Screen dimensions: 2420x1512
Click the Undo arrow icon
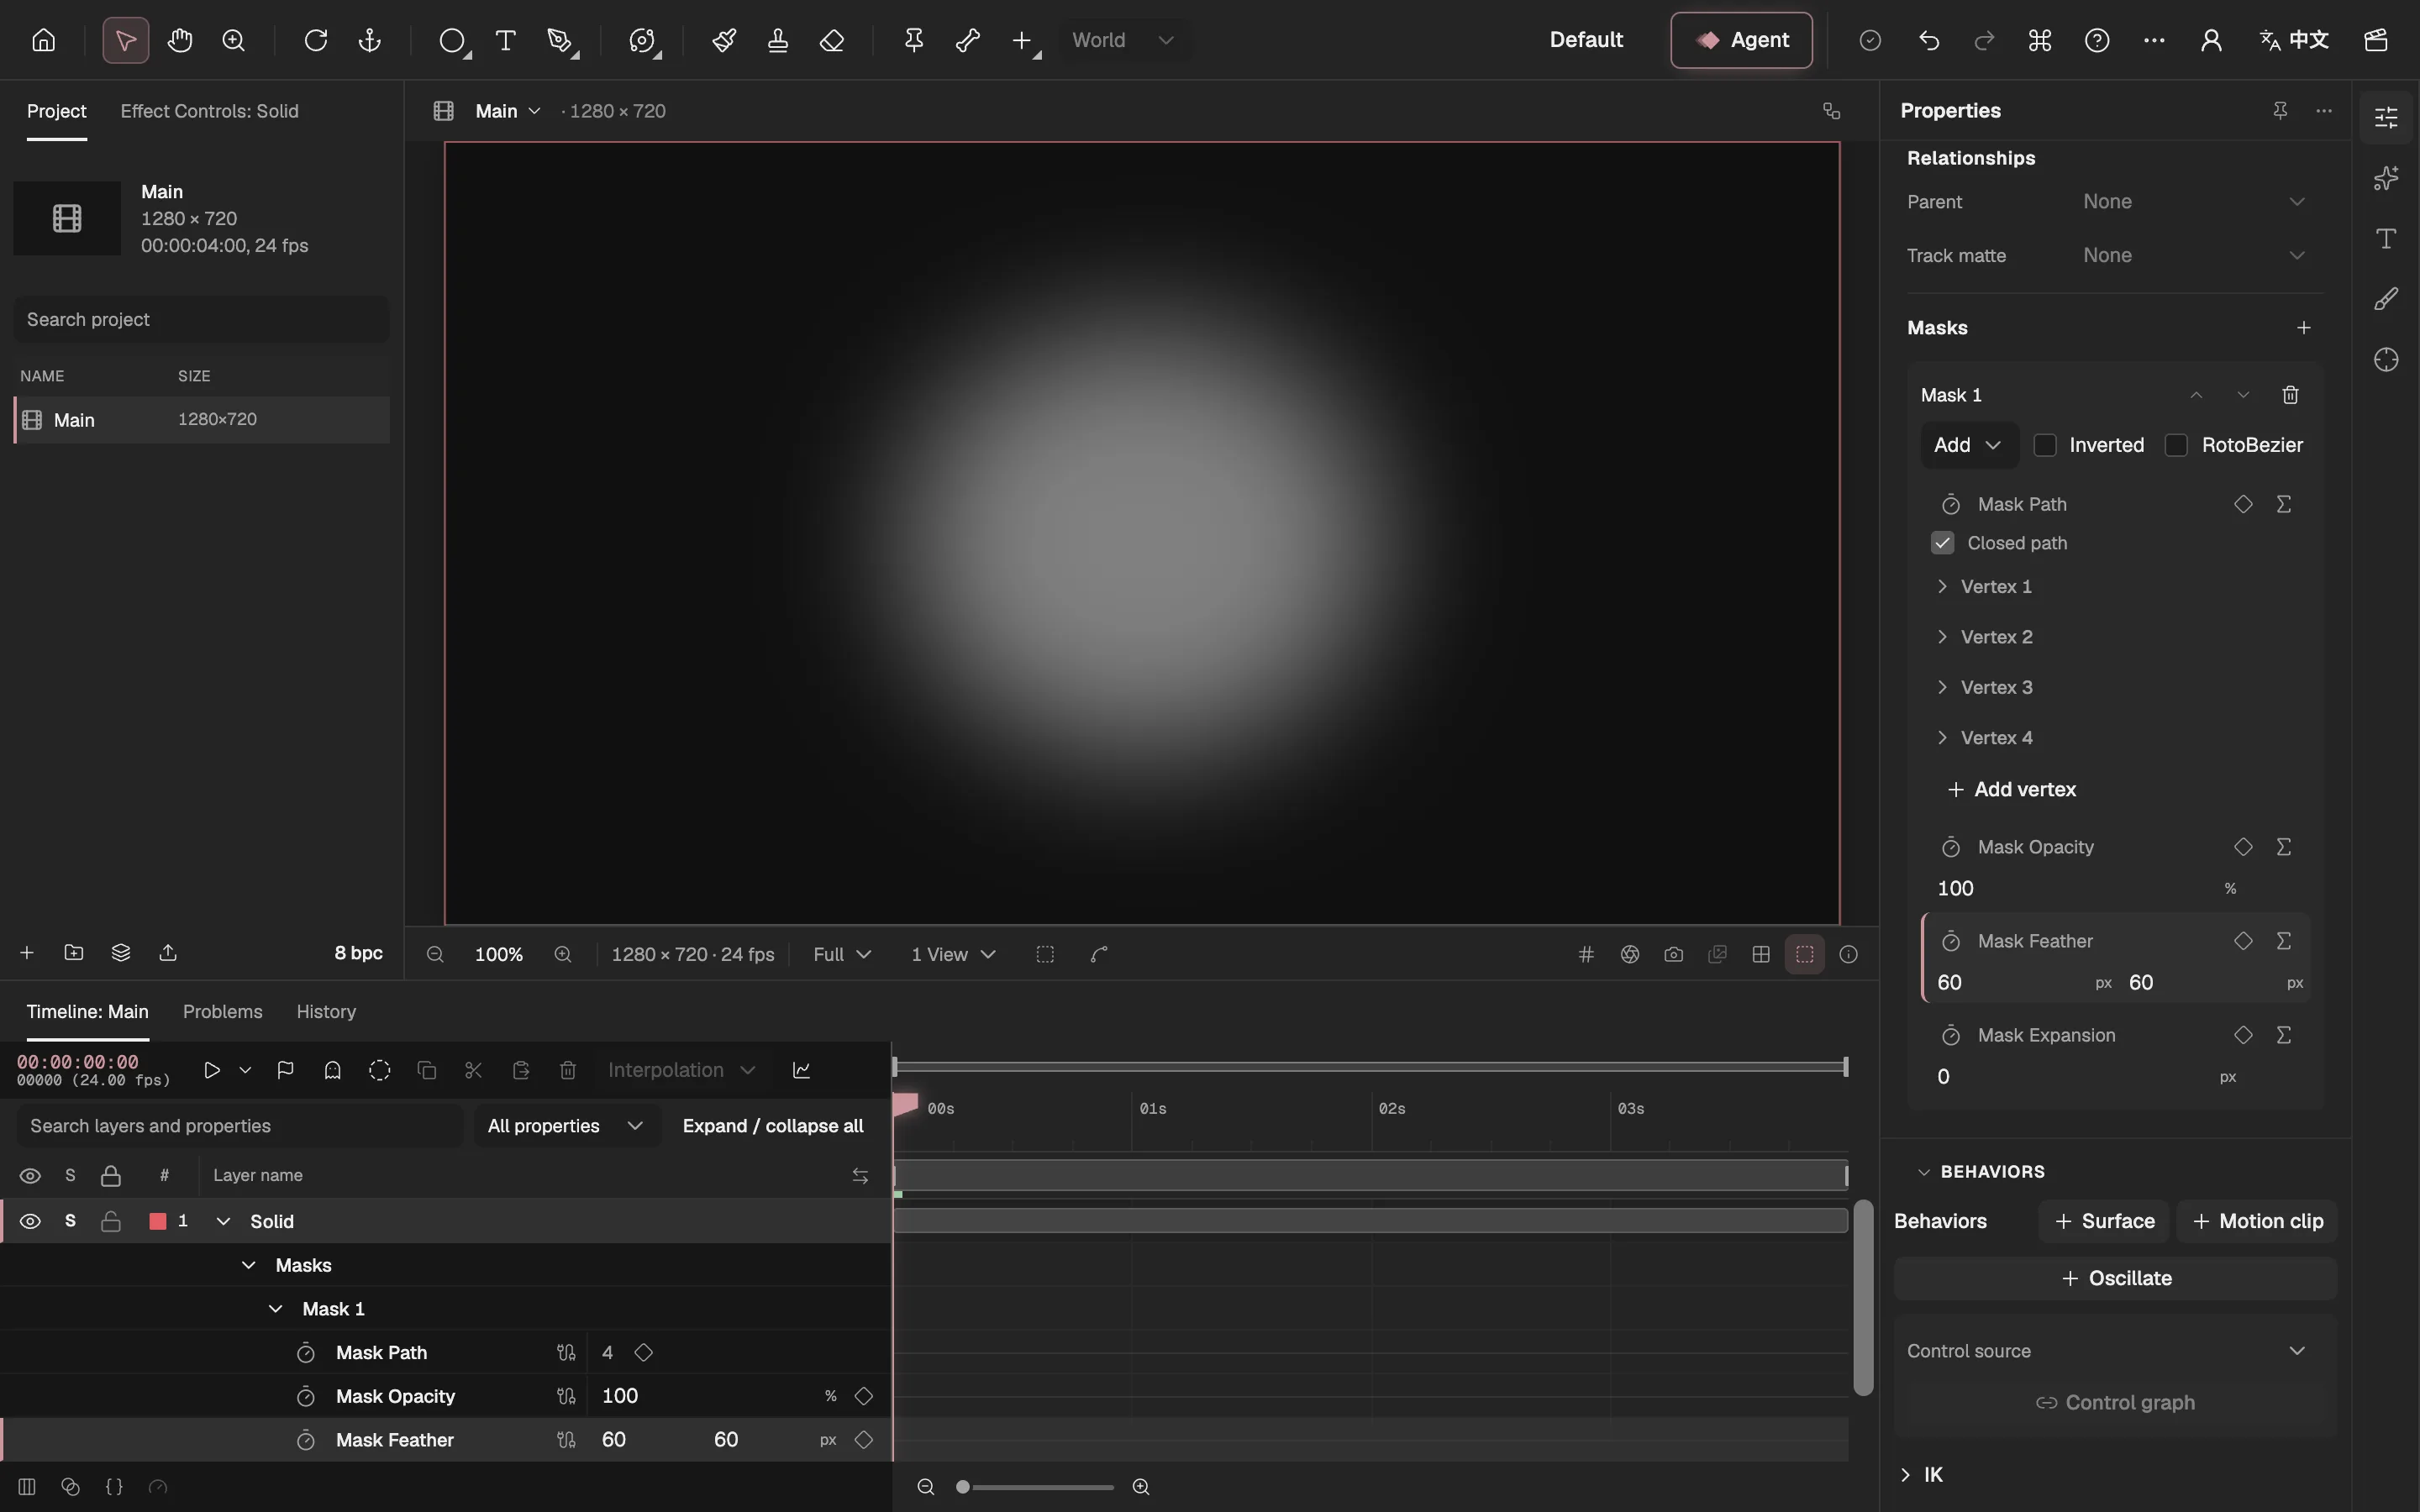[x=1929, y=40]
